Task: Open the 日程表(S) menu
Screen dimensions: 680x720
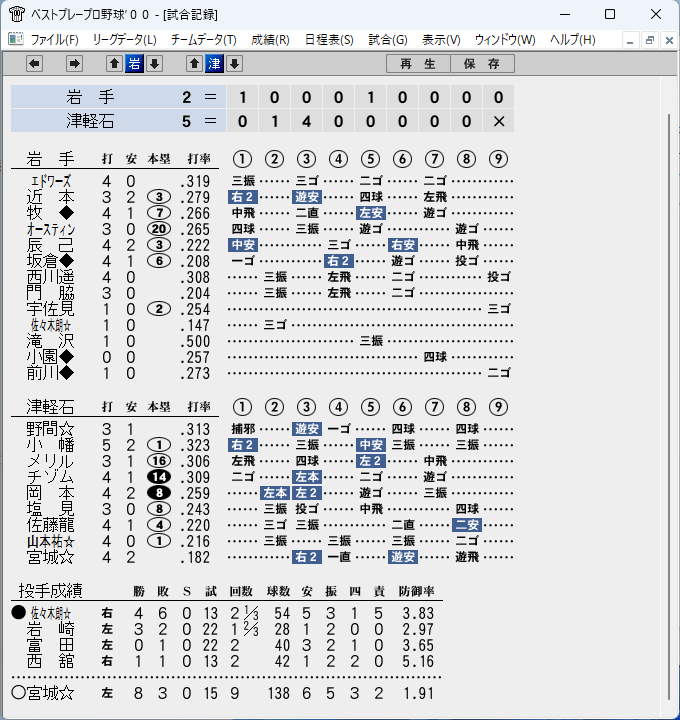Action: [329, 40]
